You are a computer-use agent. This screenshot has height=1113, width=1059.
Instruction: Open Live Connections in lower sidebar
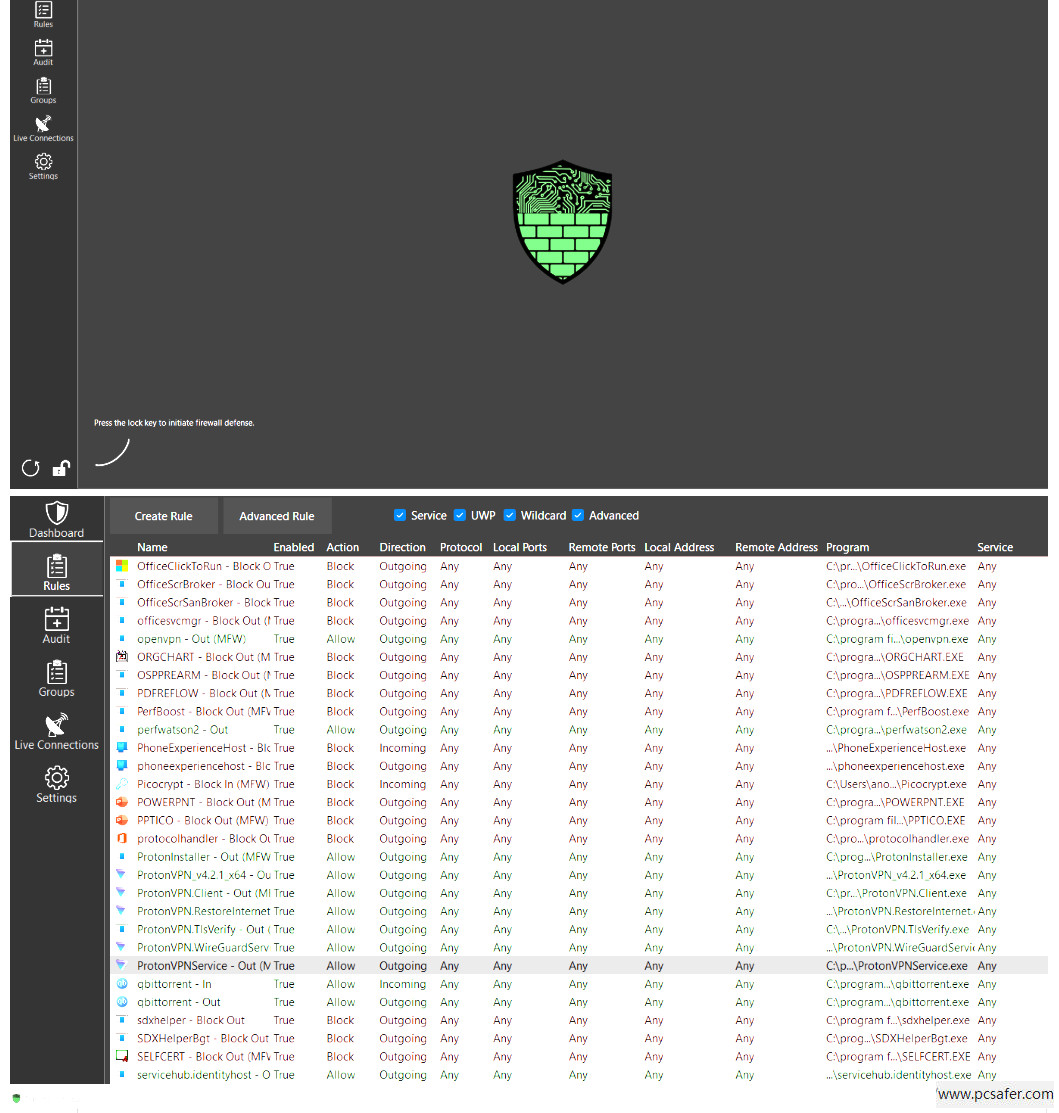pos(57,732)
